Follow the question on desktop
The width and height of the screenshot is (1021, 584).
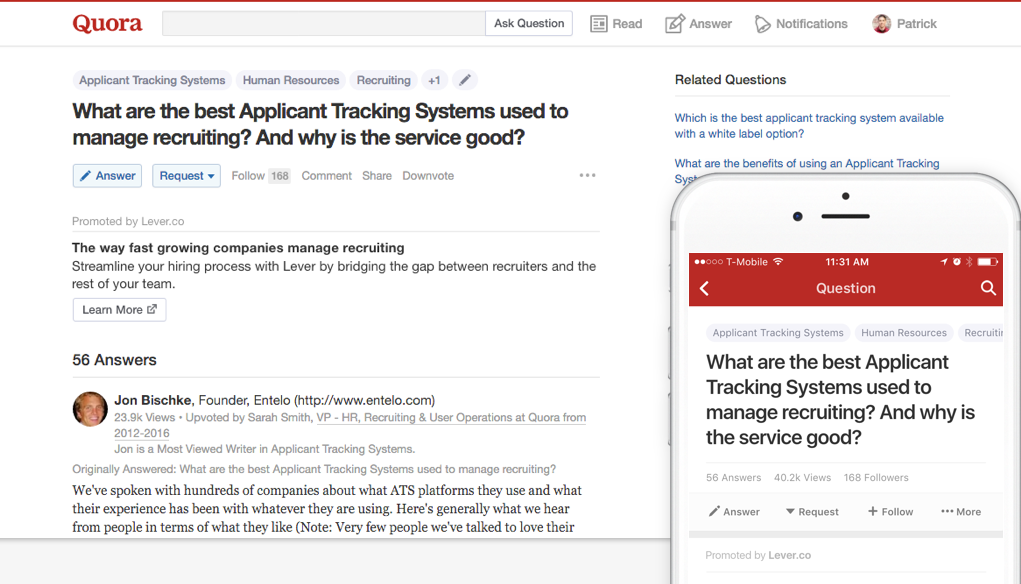point(248,176)
